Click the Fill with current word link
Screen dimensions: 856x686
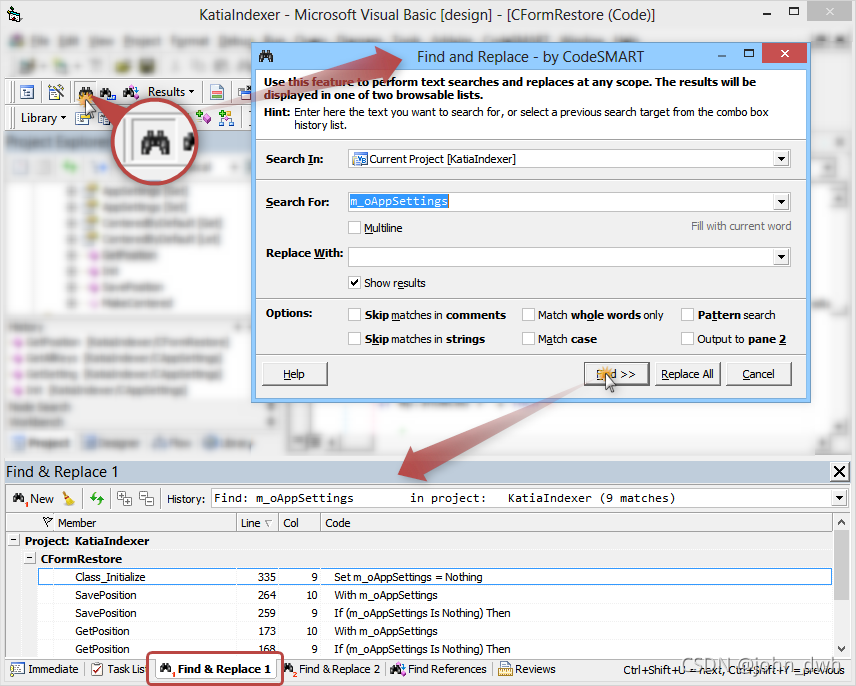740,227
